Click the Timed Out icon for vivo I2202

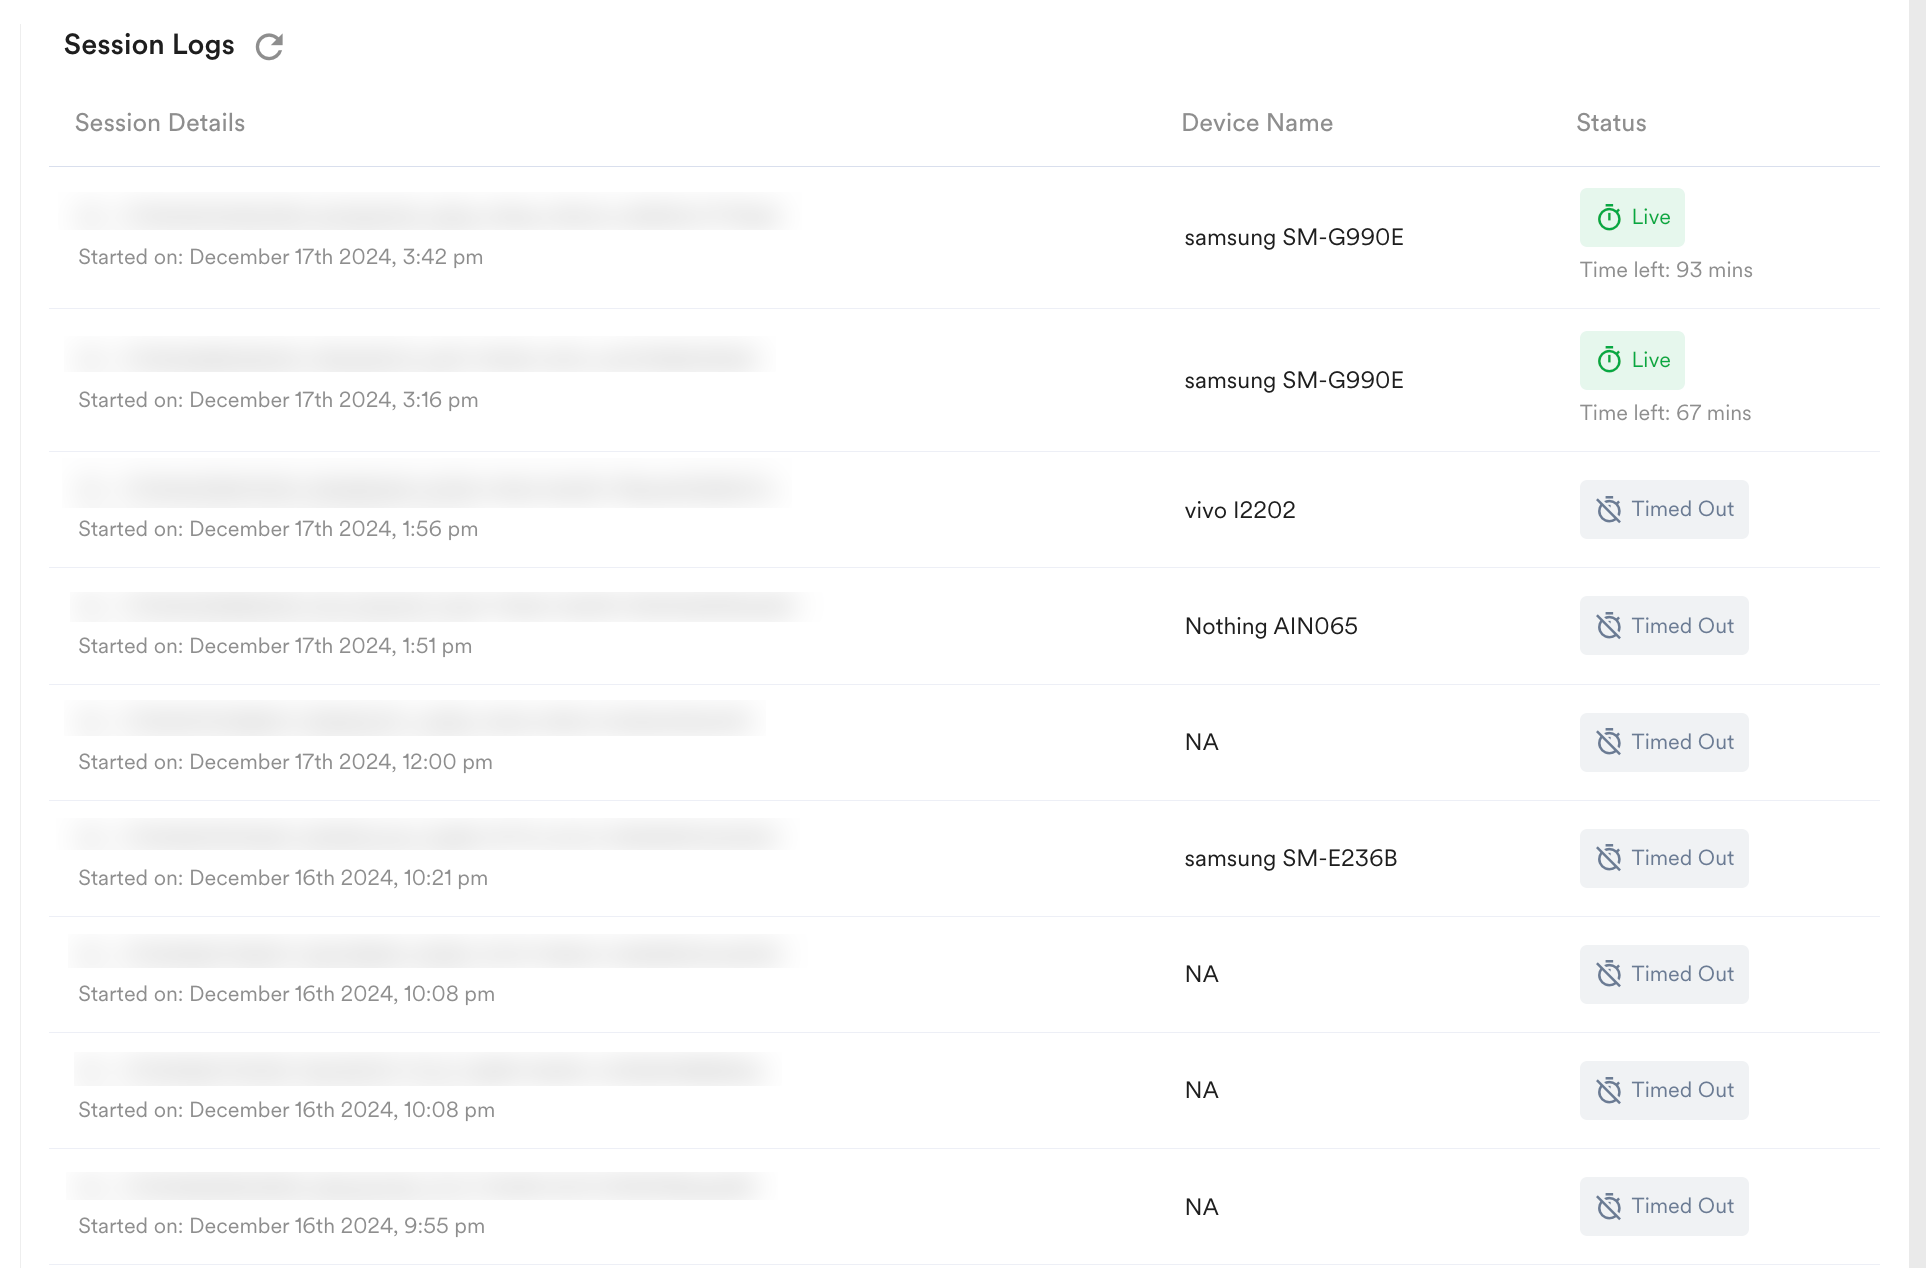[x=1608, y=510]
